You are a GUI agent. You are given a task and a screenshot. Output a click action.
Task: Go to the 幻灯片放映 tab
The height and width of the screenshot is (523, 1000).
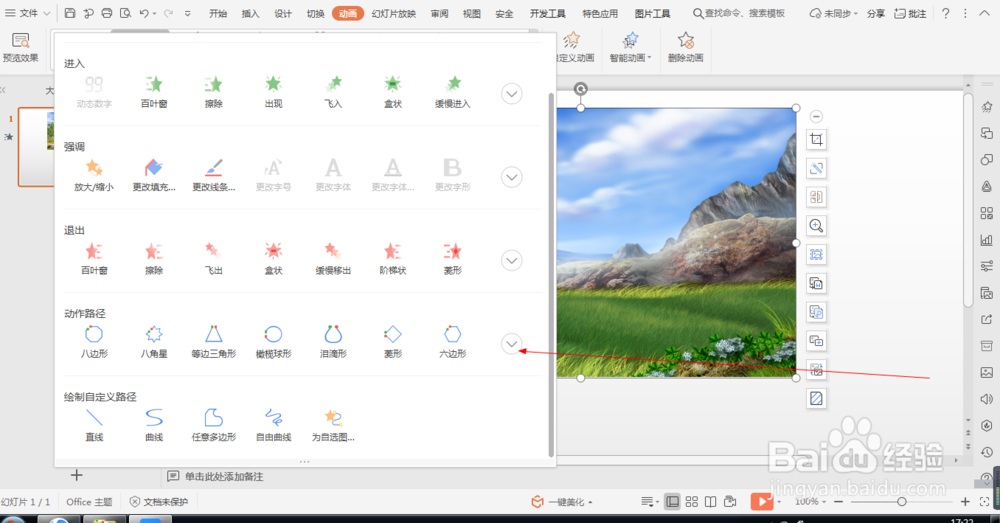pos(393,13)
